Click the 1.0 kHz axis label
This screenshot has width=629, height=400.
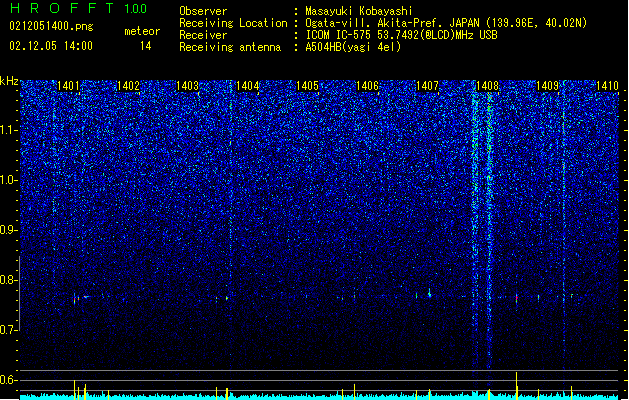(x=9, y=180)
